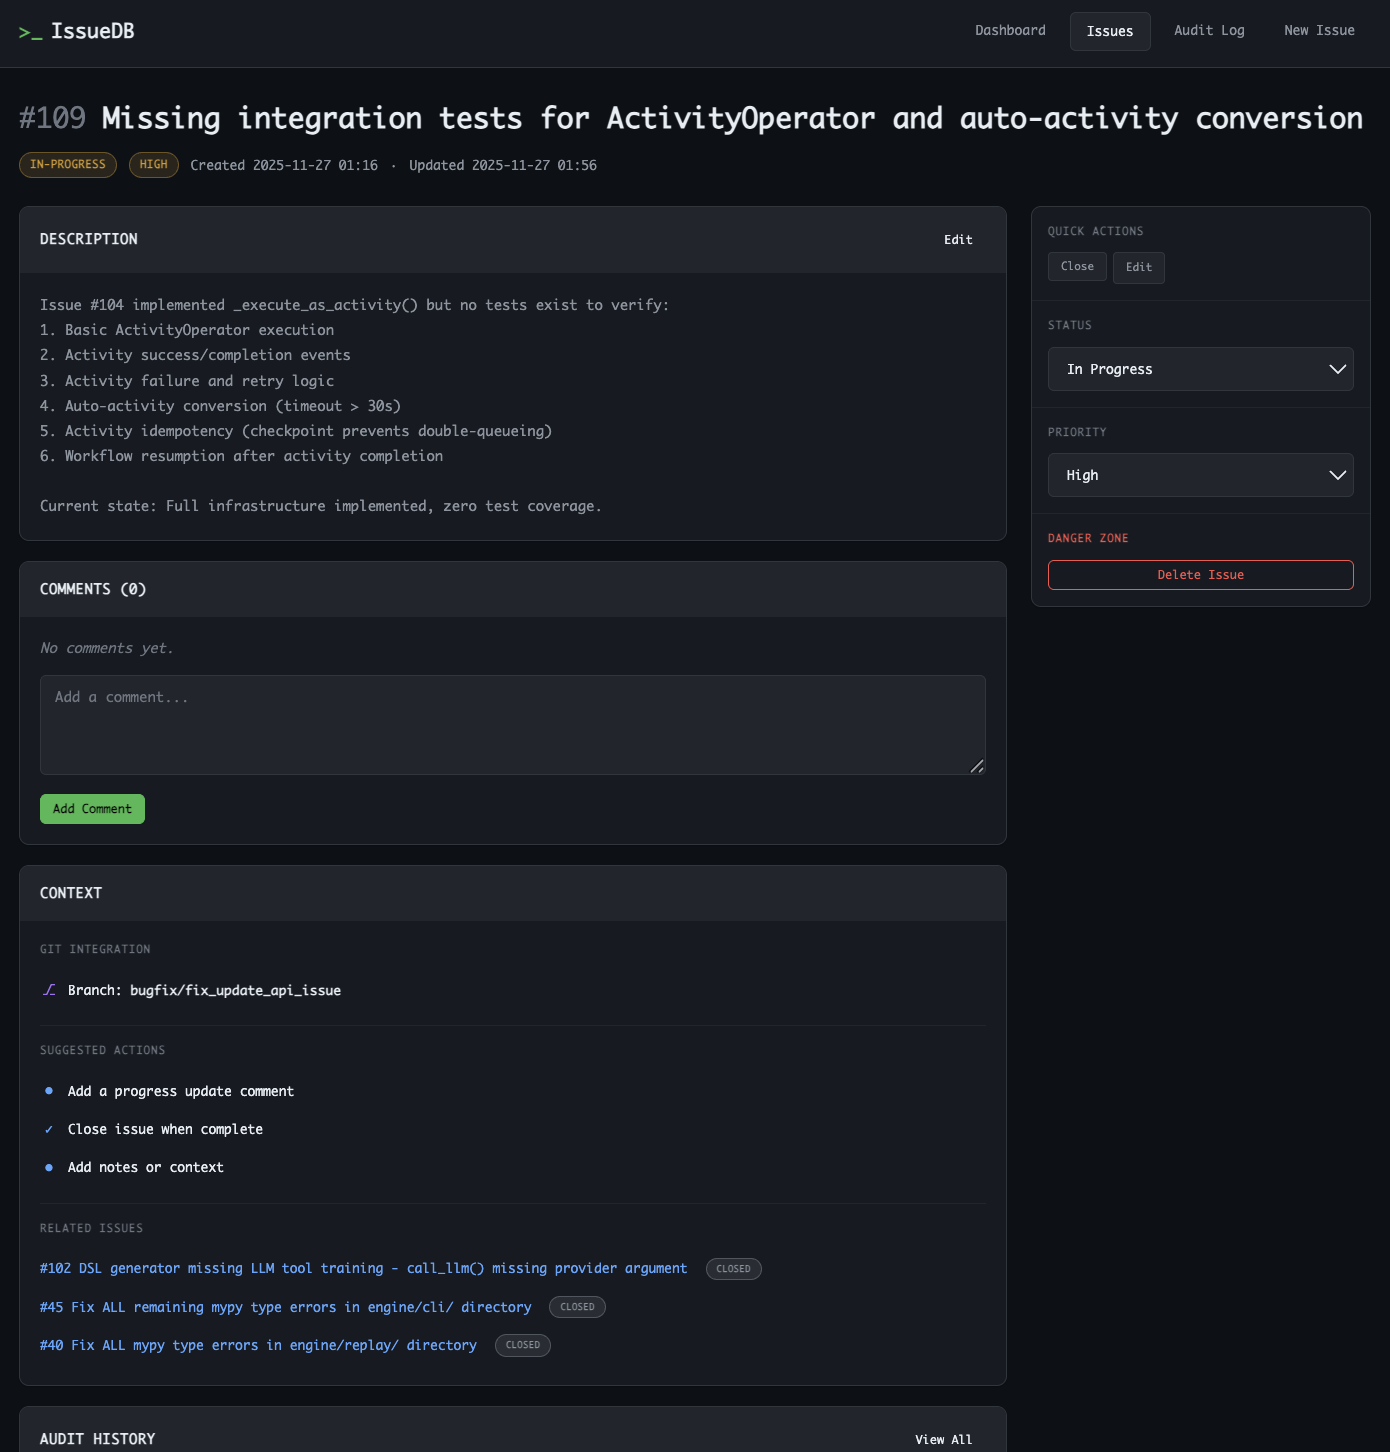Open related issue #102 DSL generator link
The height and width of the screenshot is (1452, 1390).
[x=363, y=1268]
